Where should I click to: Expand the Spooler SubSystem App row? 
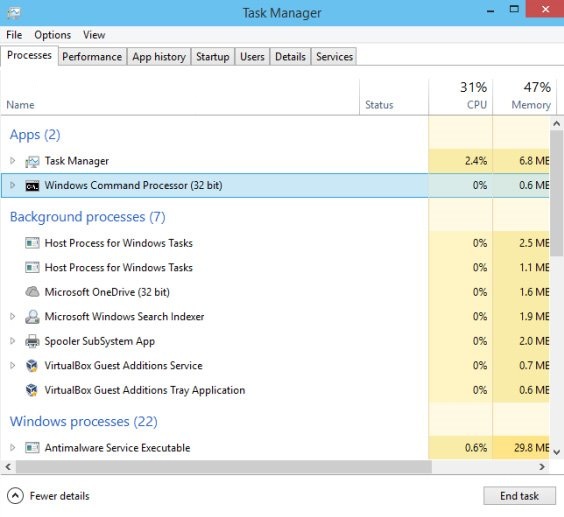13,341
